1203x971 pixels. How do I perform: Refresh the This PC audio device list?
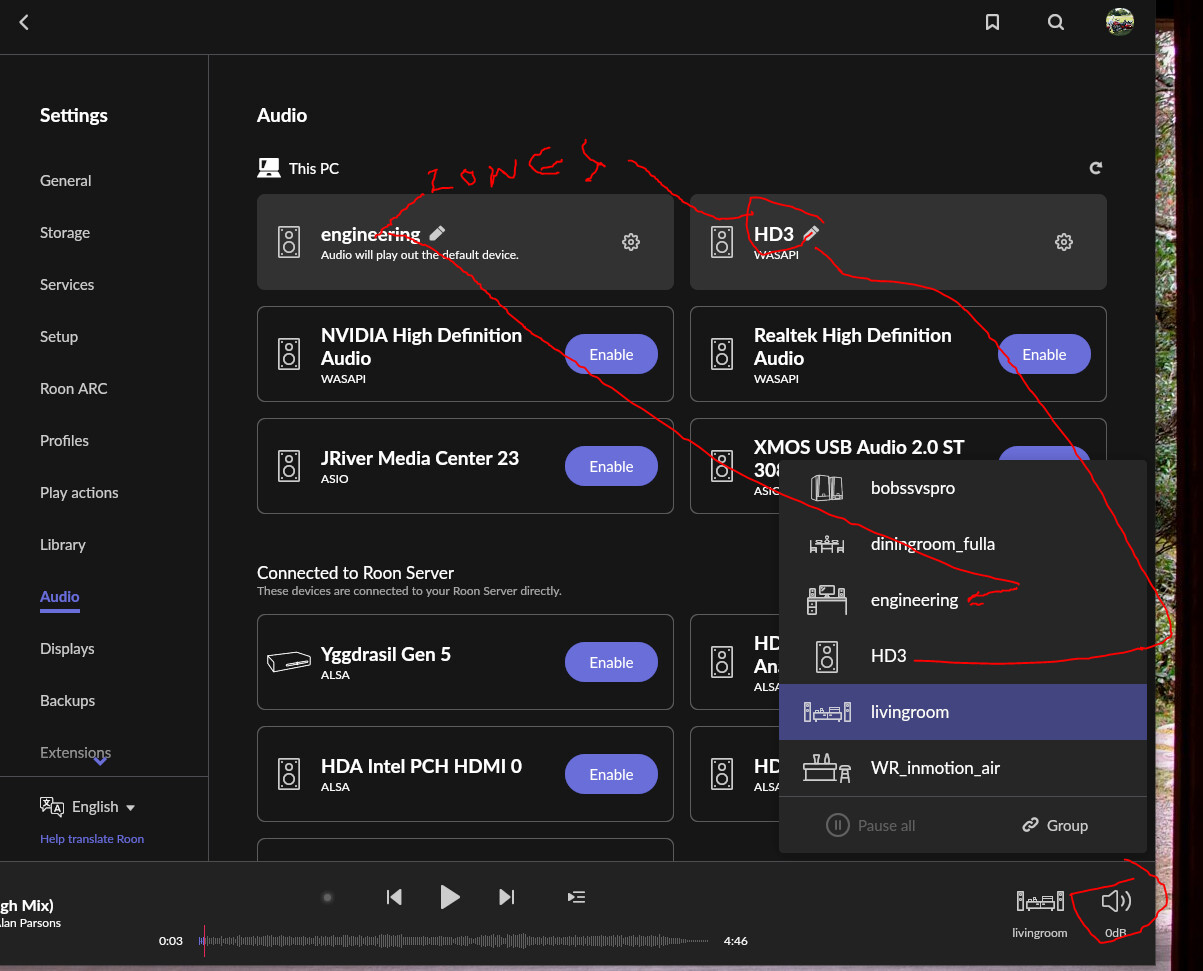[1096, 169]
